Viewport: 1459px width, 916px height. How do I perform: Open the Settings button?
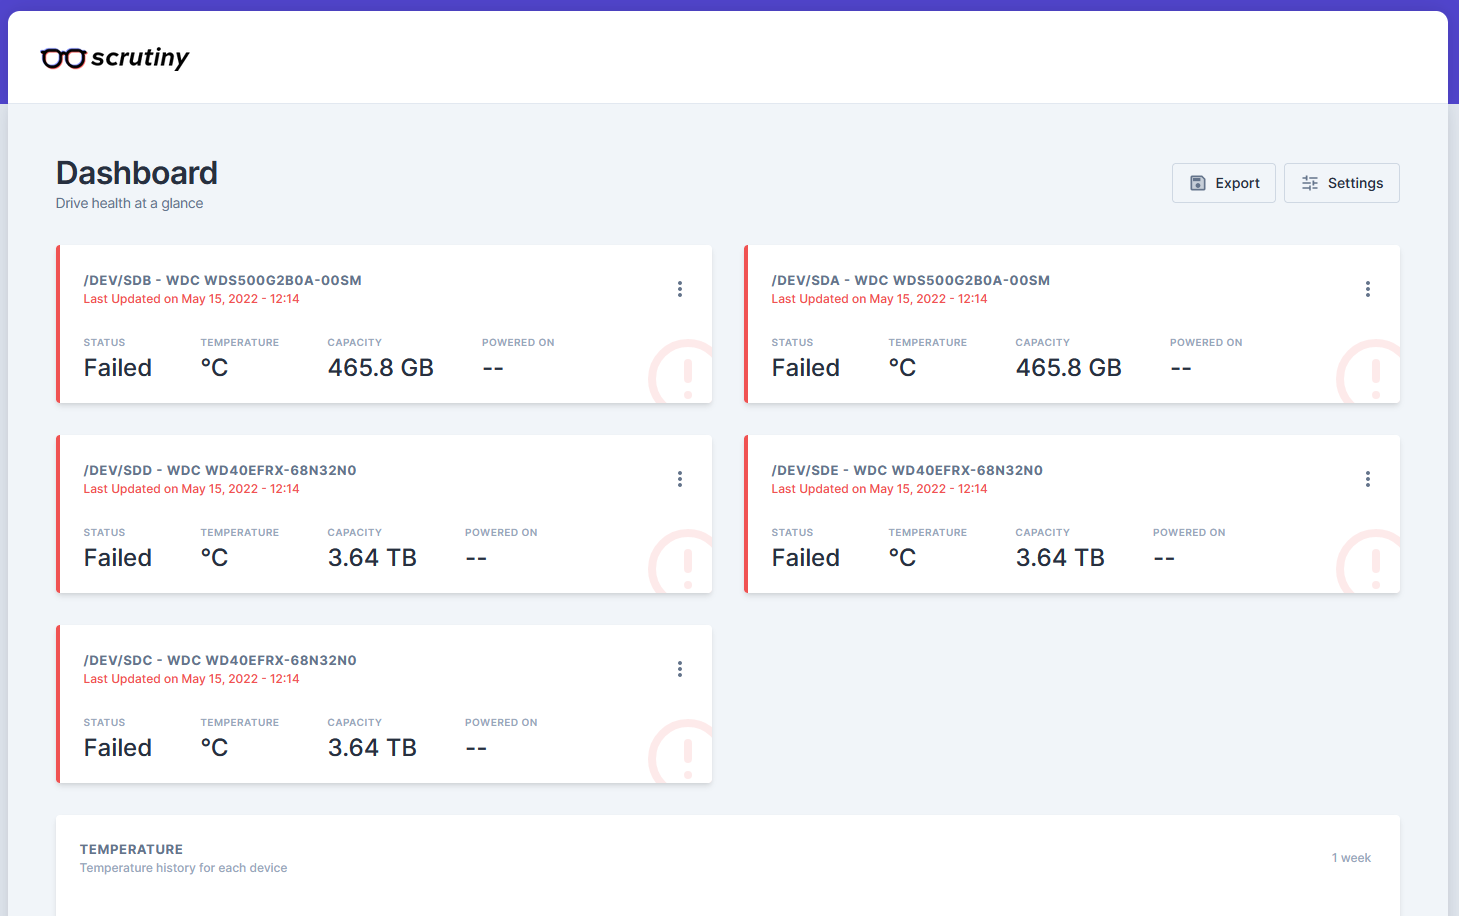(x=1341, y=182)
